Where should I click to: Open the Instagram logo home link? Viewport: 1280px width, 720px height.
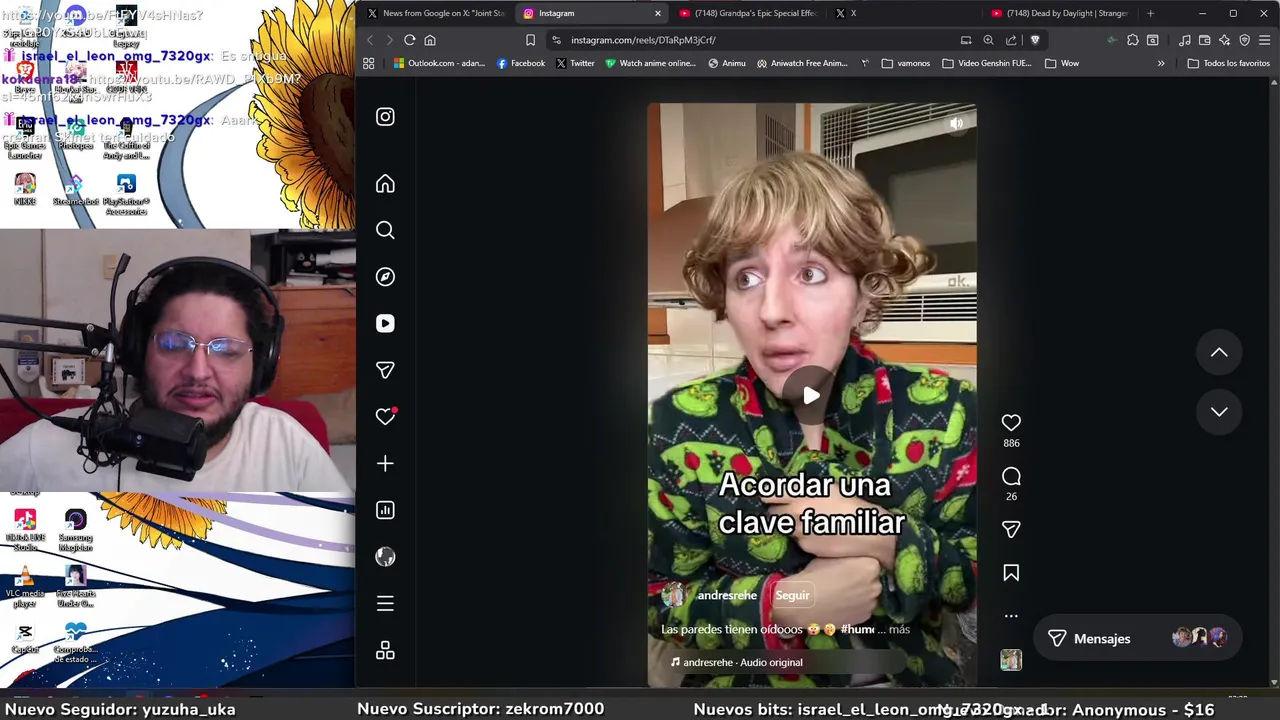point(385,117)
